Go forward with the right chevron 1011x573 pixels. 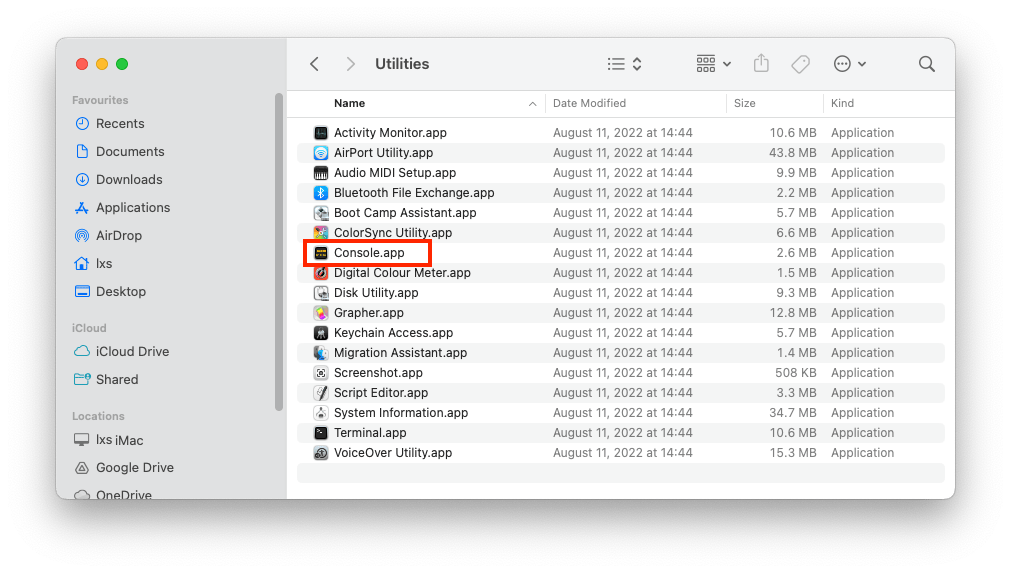tap(350, 64)
